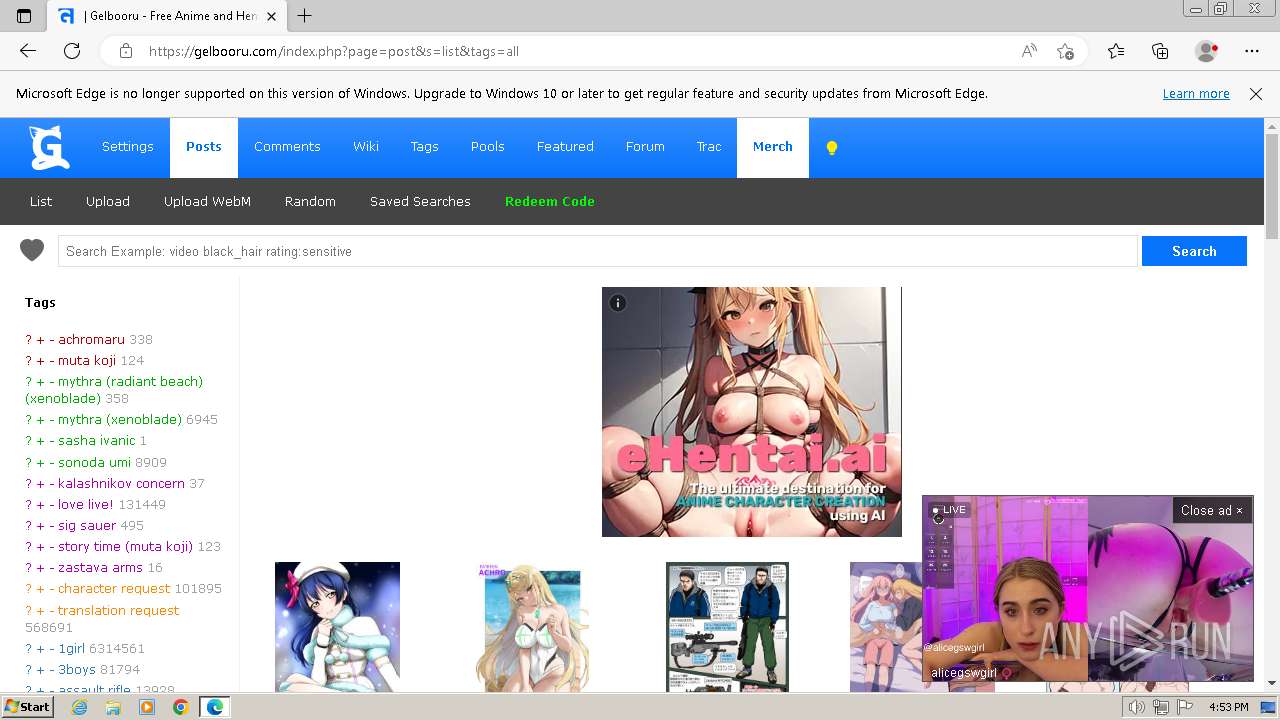Open the browser profile icon
Viewport: 1280px width, 720px height.
pos(1207,51)
